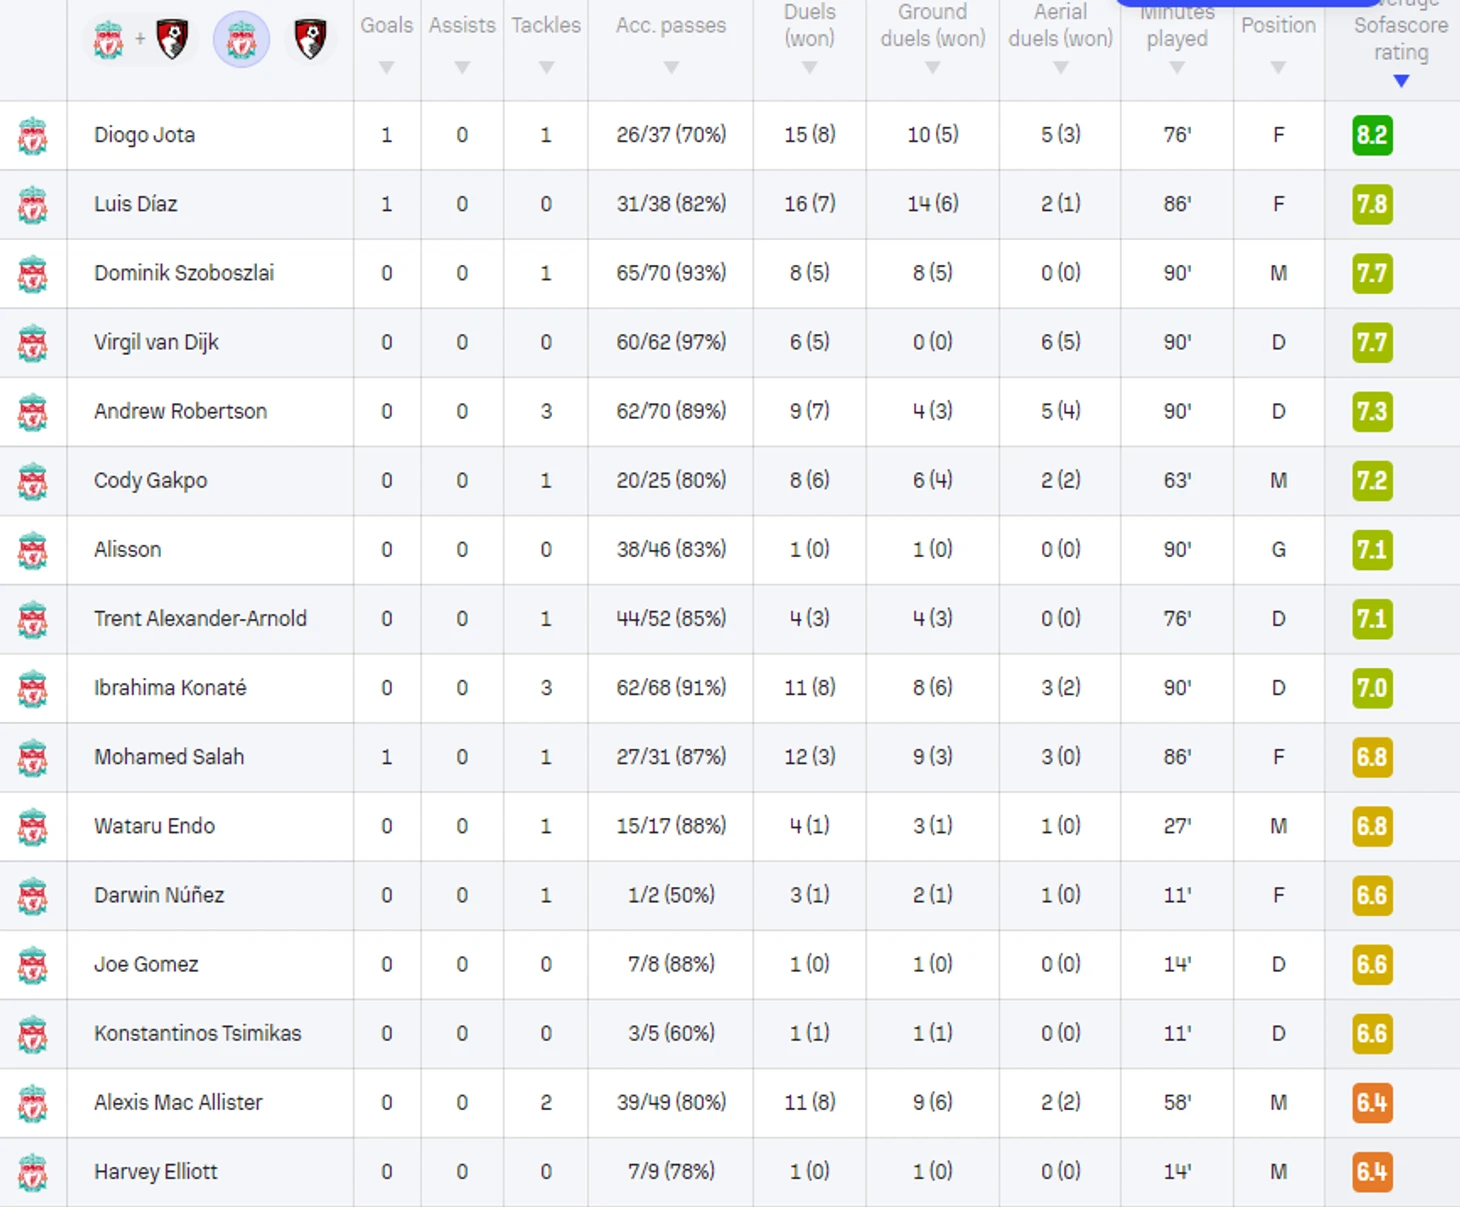
Task: Click the Acc. passes column header
Action: [671, 26]
